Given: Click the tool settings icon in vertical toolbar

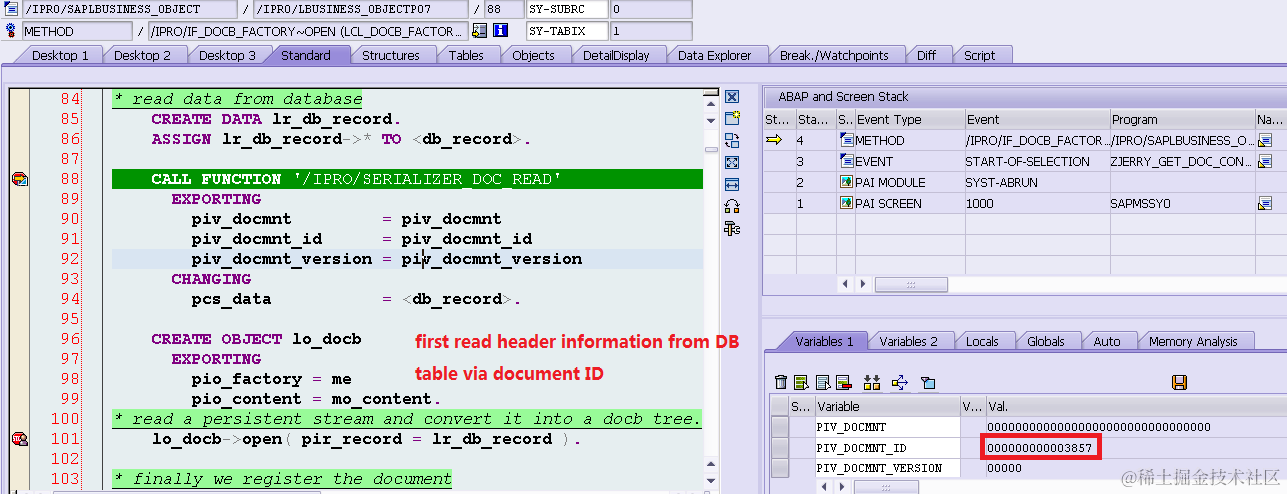Looking at the screenshot, I should click(732, 228).
